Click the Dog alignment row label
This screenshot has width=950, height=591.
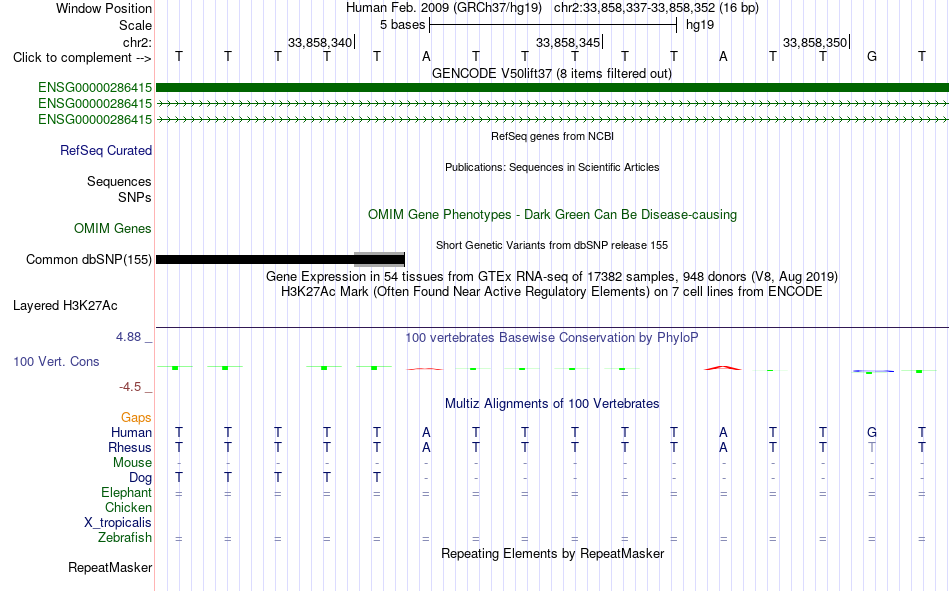[x=140, y=478]
